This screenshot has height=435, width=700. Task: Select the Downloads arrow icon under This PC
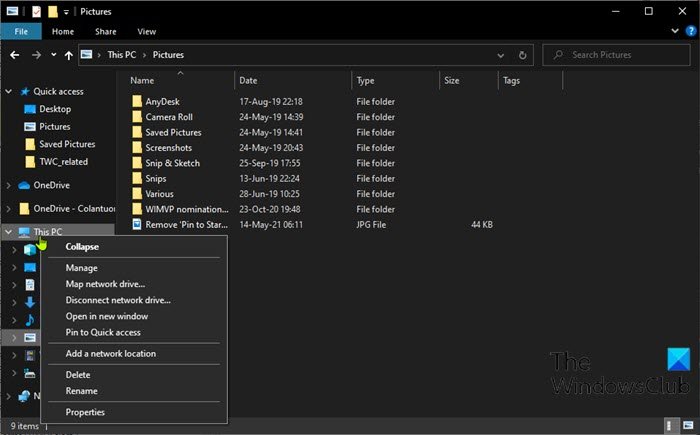[30, 302]
